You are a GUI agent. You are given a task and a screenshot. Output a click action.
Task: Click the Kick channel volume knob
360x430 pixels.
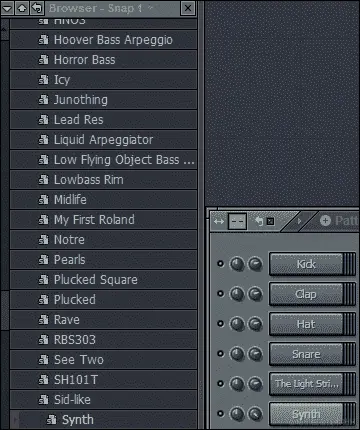[x=255, y=264]
